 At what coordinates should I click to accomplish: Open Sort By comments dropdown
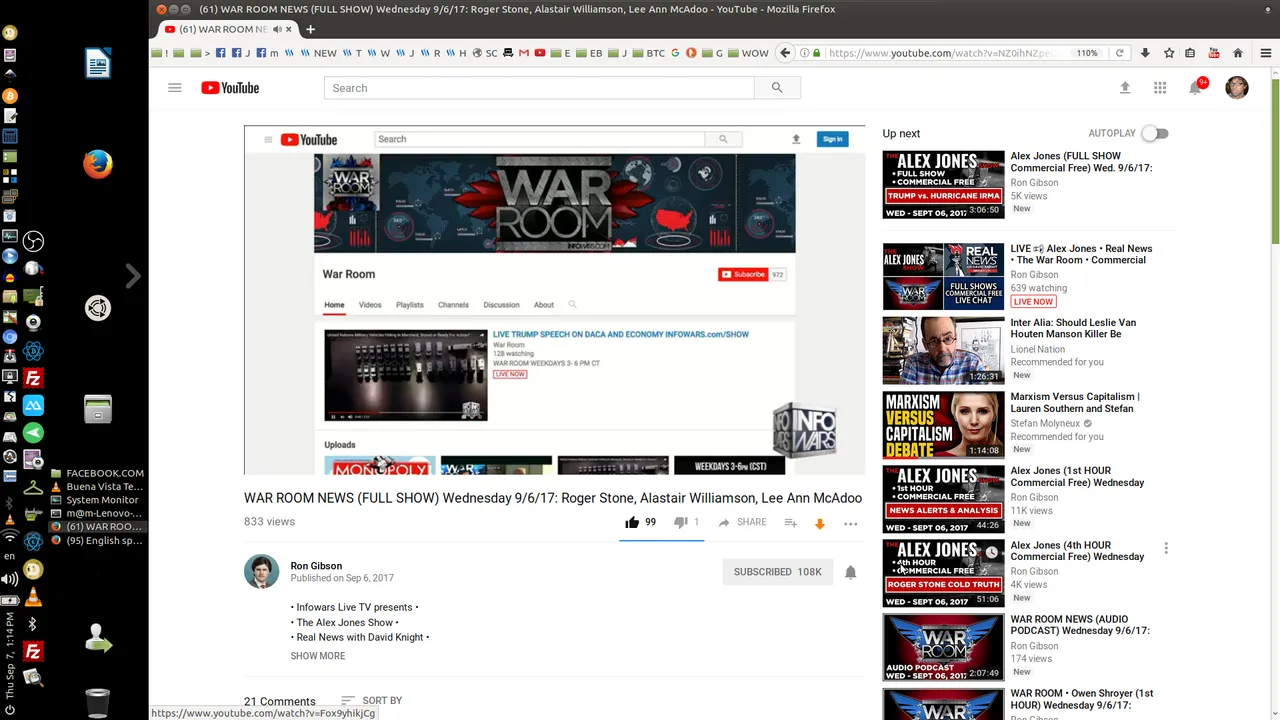[371, 701]
